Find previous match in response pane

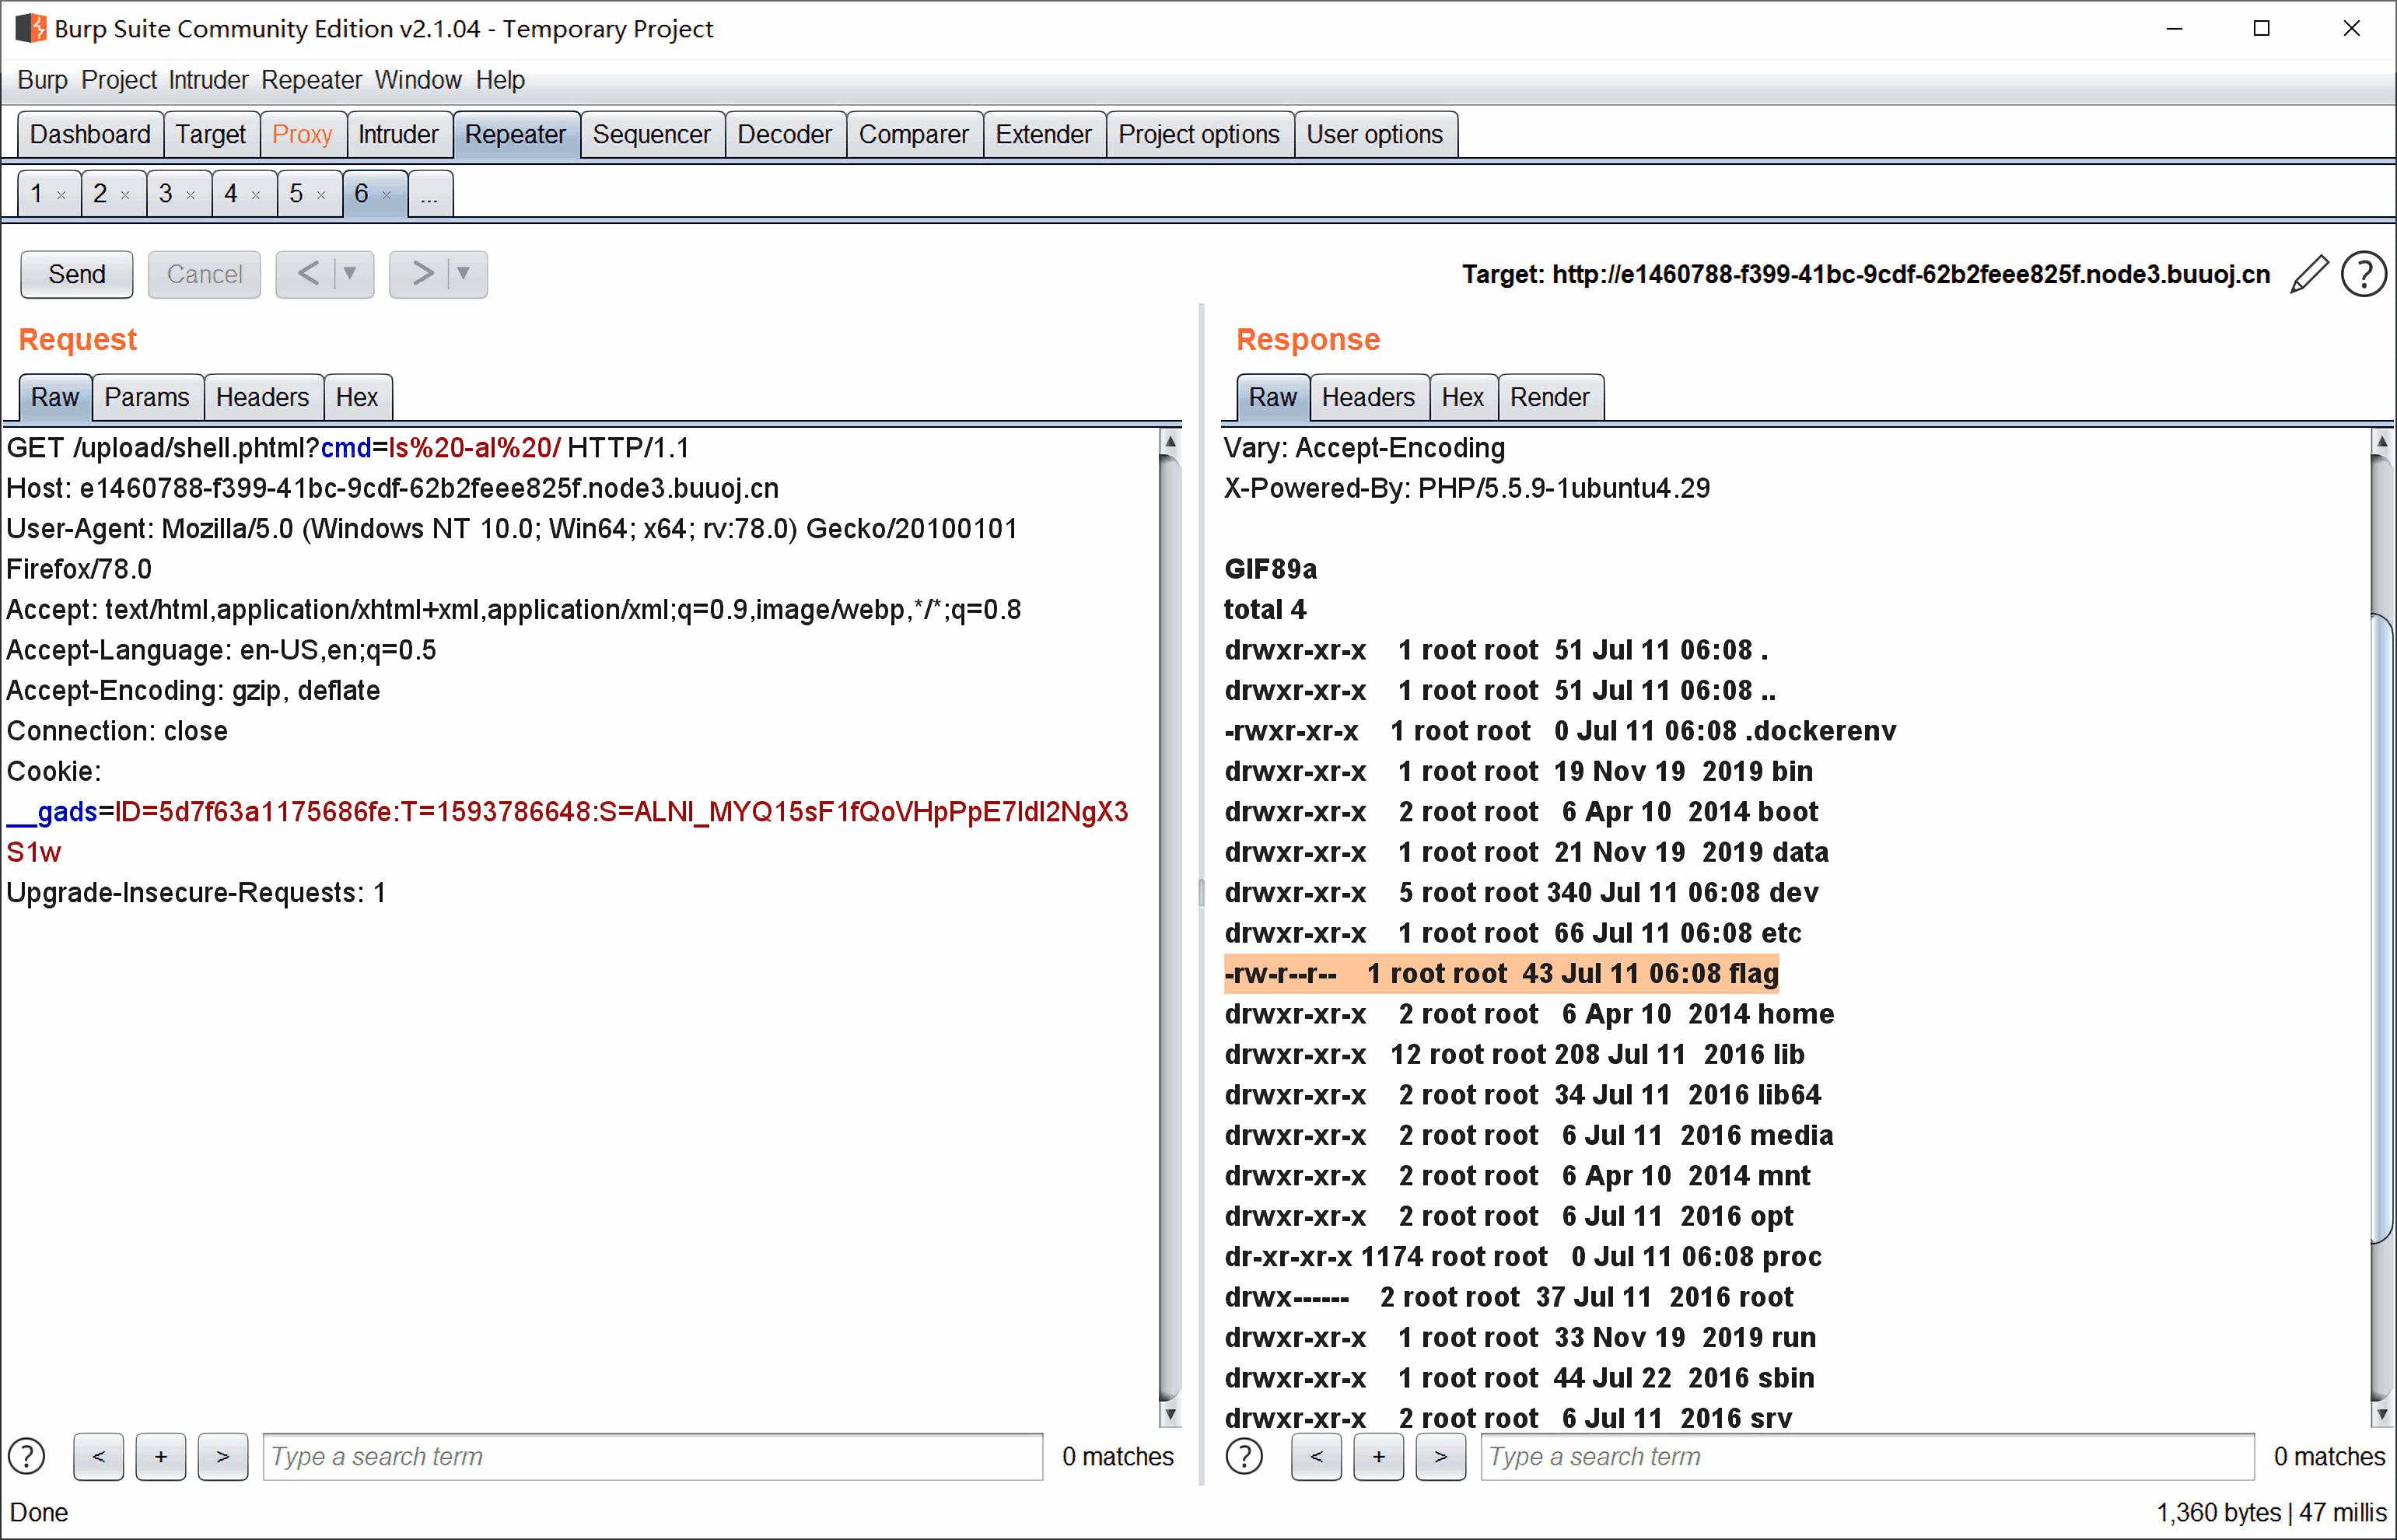1316,1456
